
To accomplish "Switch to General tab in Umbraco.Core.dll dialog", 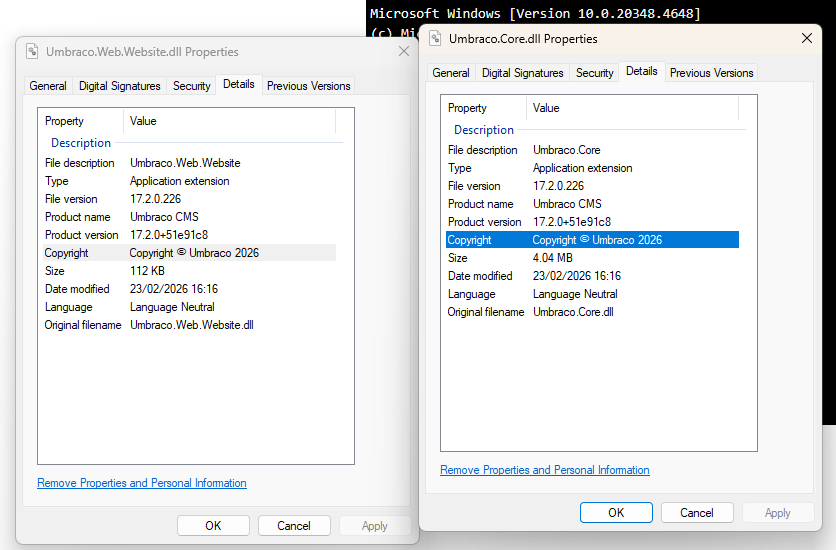I will pos(451,73).
